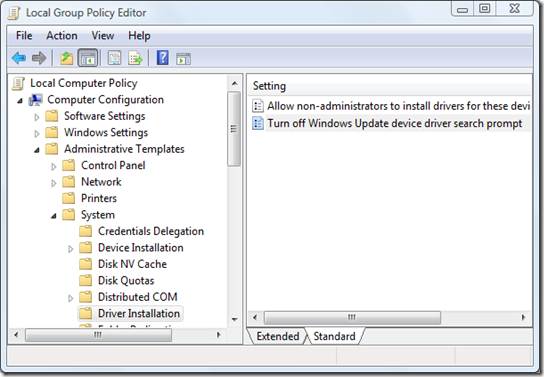Expand the Device Installation node
The width and height of the screenshot is (544, 377).
coord(70,249)
